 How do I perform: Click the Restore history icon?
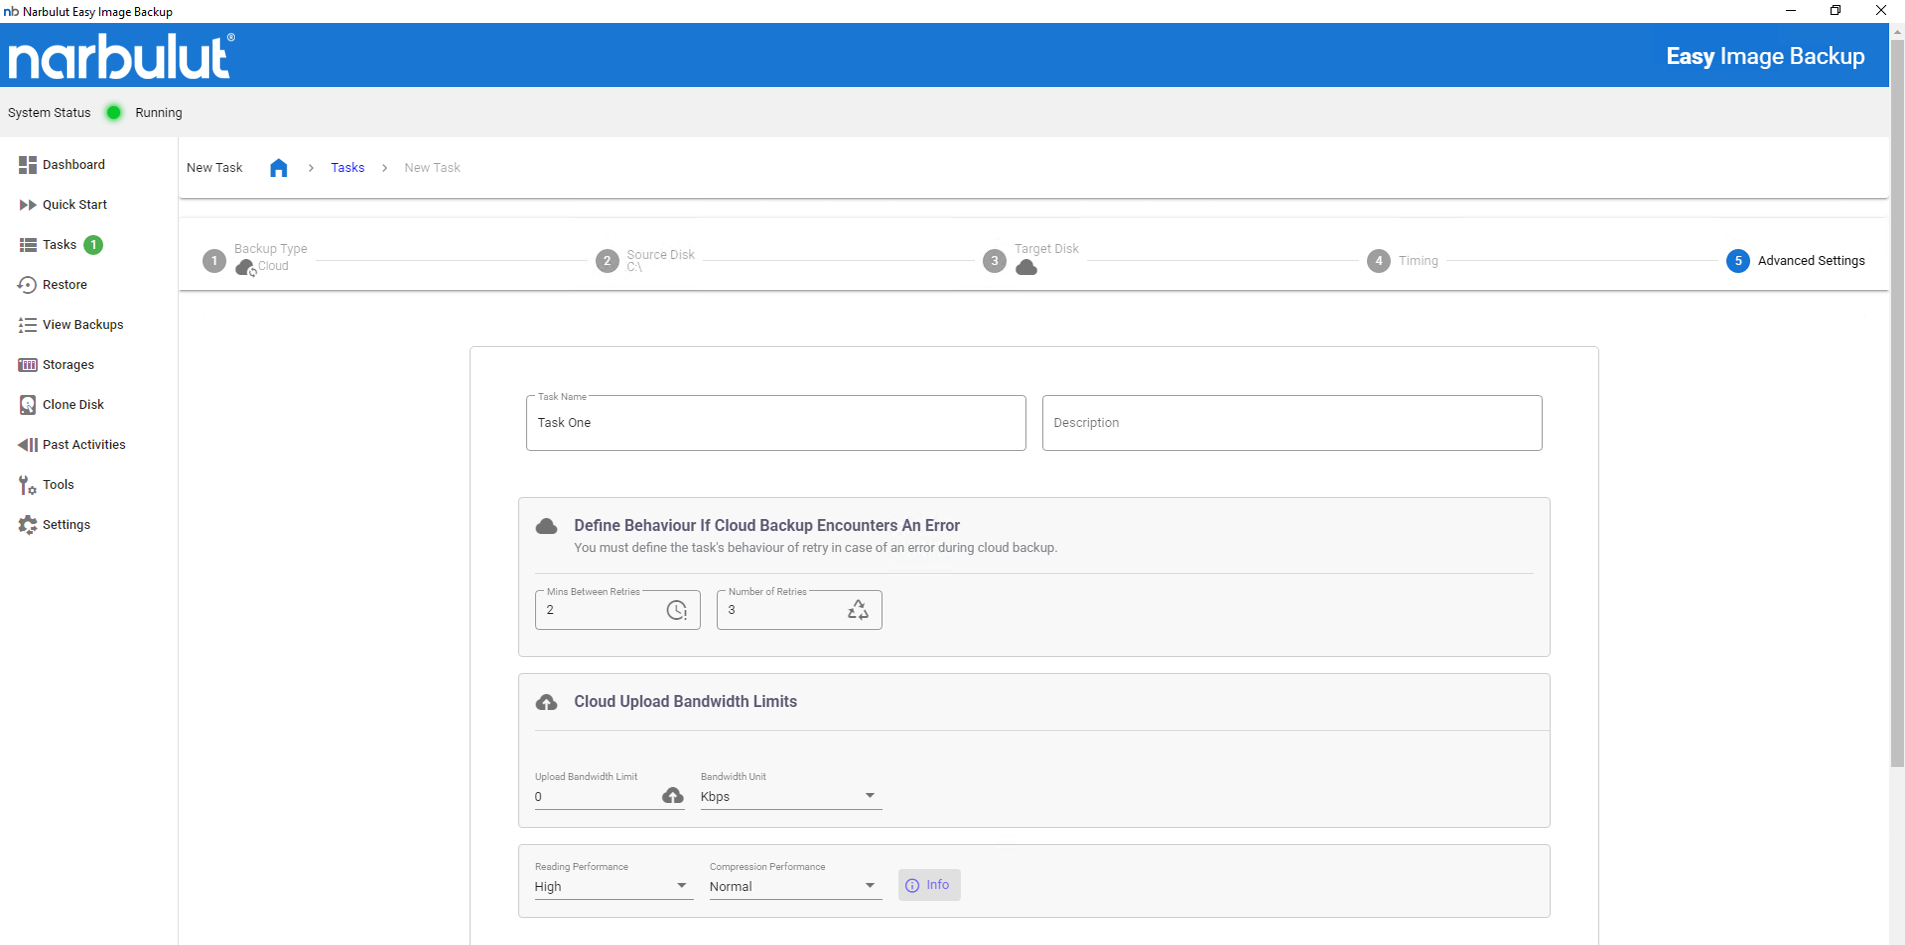(27, 285)
